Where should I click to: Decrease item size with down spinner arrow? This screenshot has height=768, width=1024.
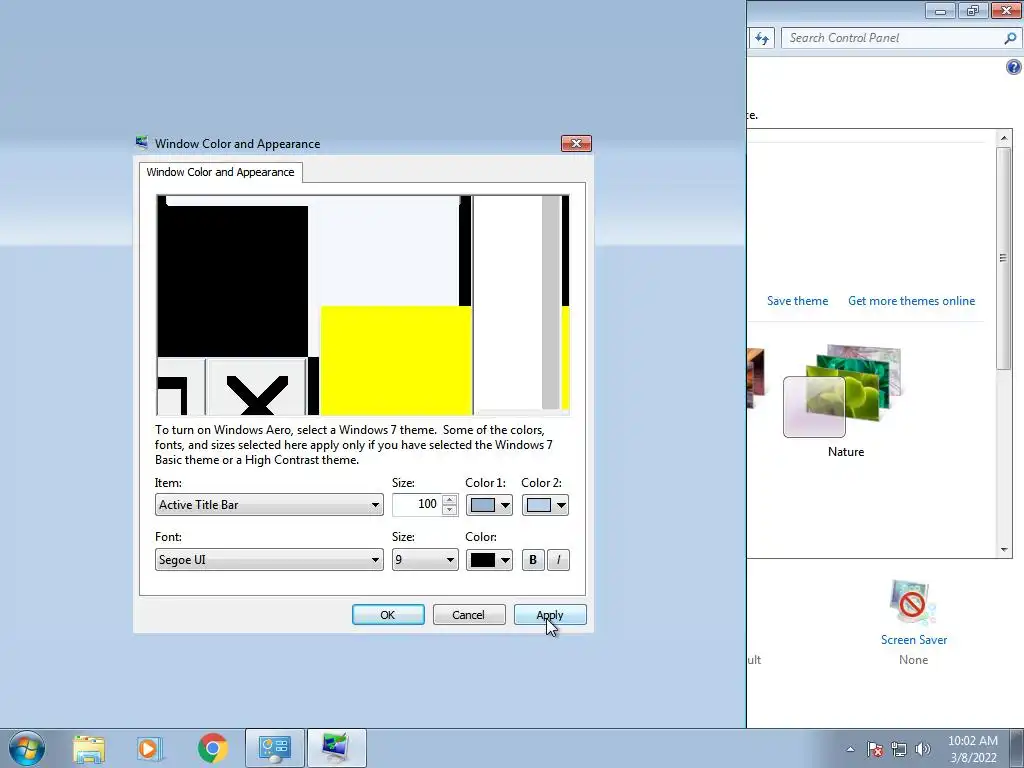449,509
